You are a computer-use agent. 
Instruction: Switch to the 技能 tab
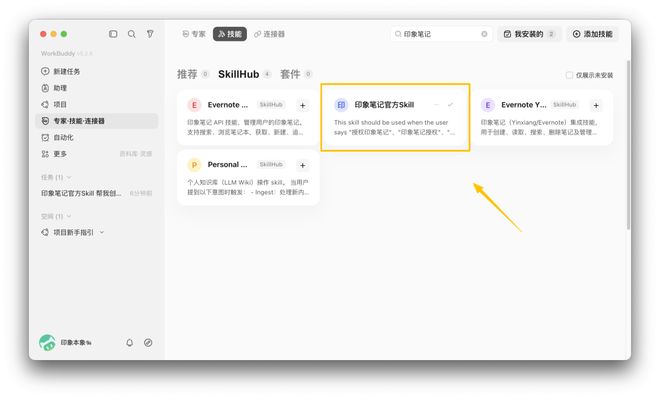[x=230, y=34]
